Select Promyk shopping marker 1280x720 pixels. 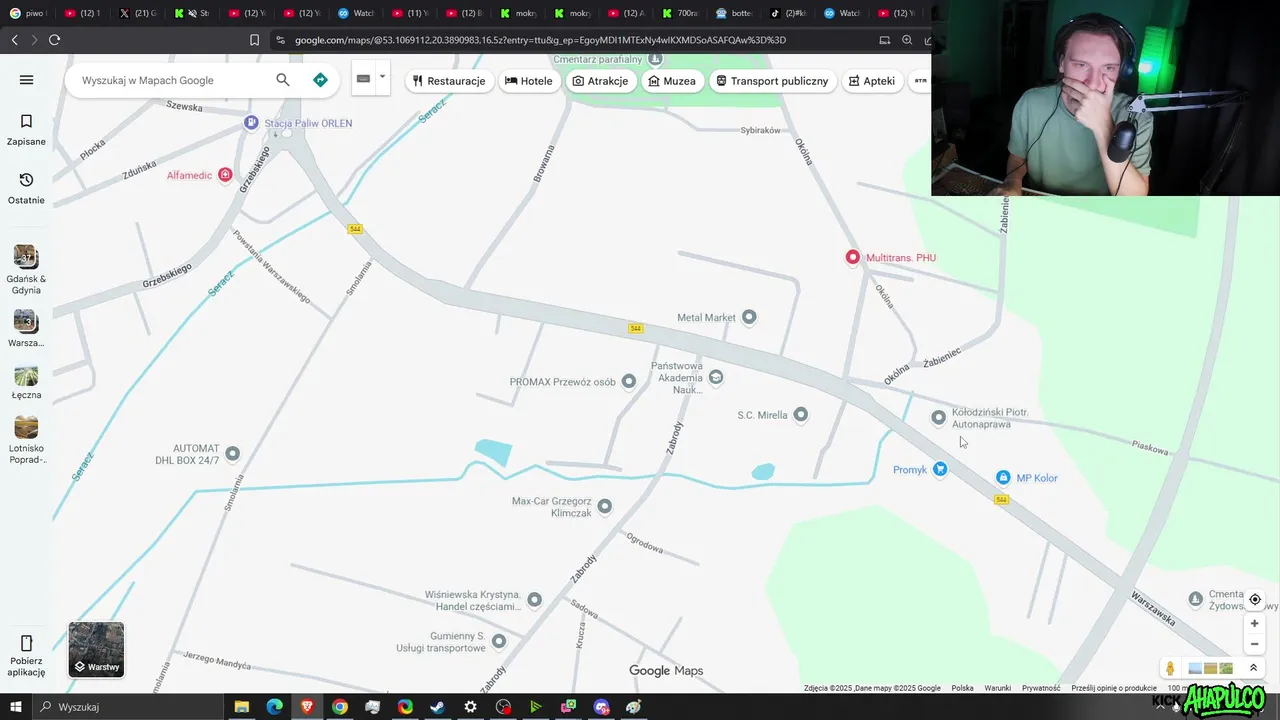[940, 469]
